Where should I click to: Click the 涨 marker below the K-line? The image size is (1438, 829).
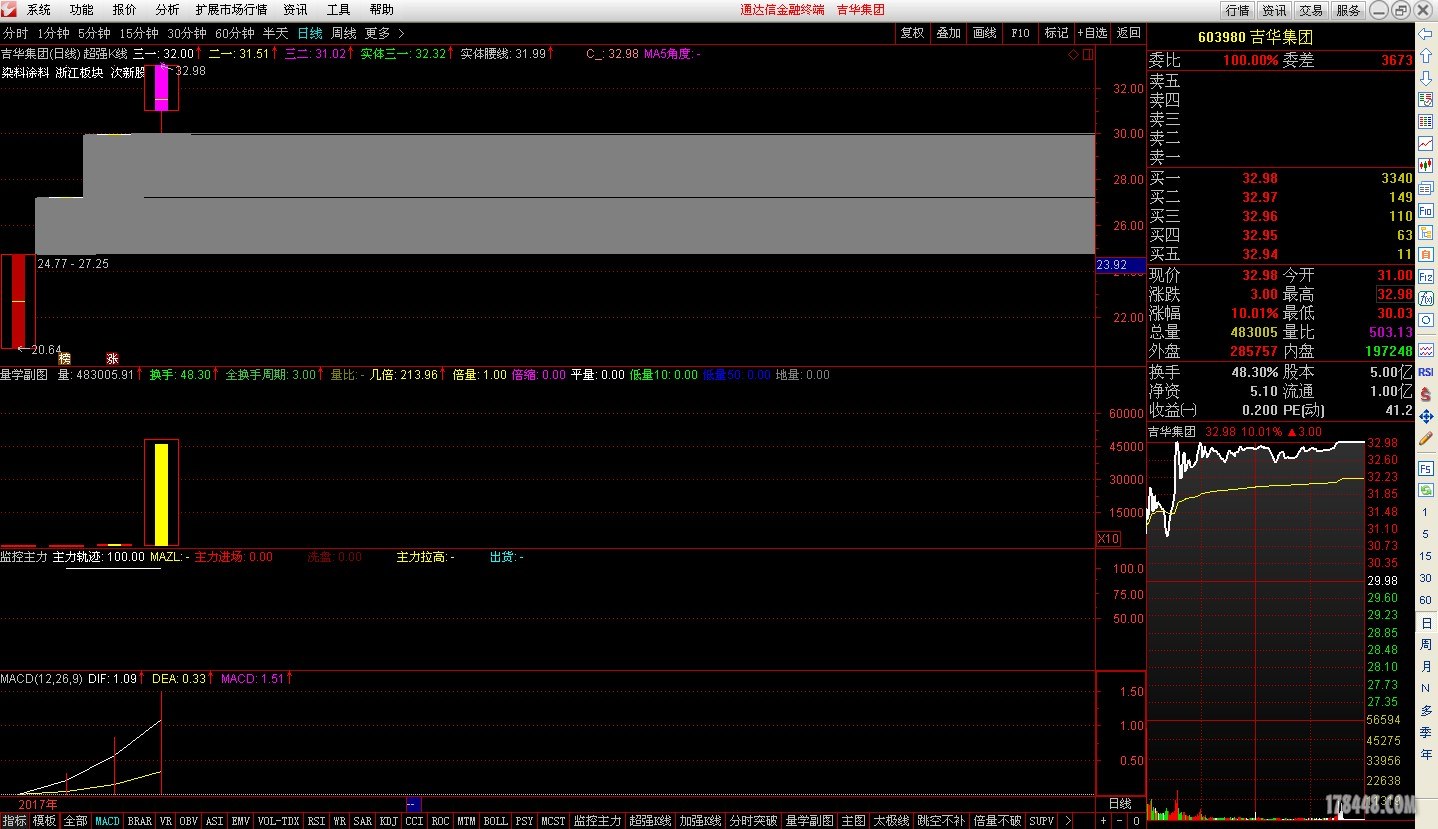tap(113, 358)
